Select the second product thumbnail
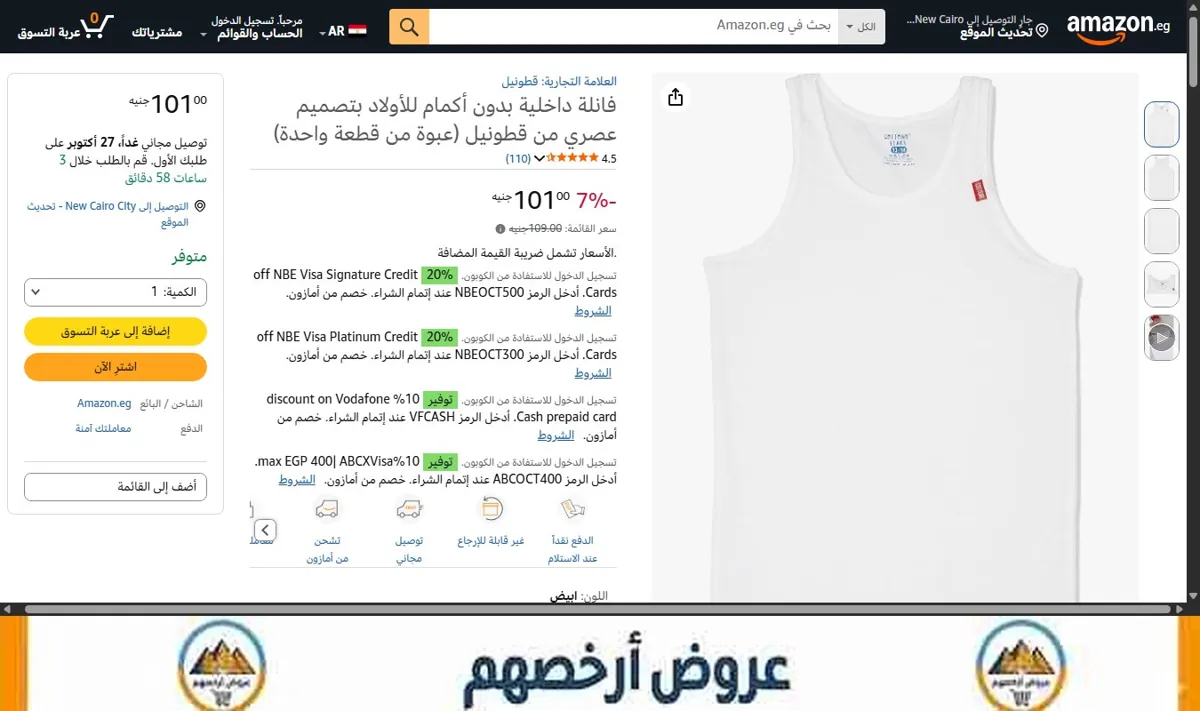Image resolution: width=1200 pixels, height=711 pixels. tap(1161, 178)
